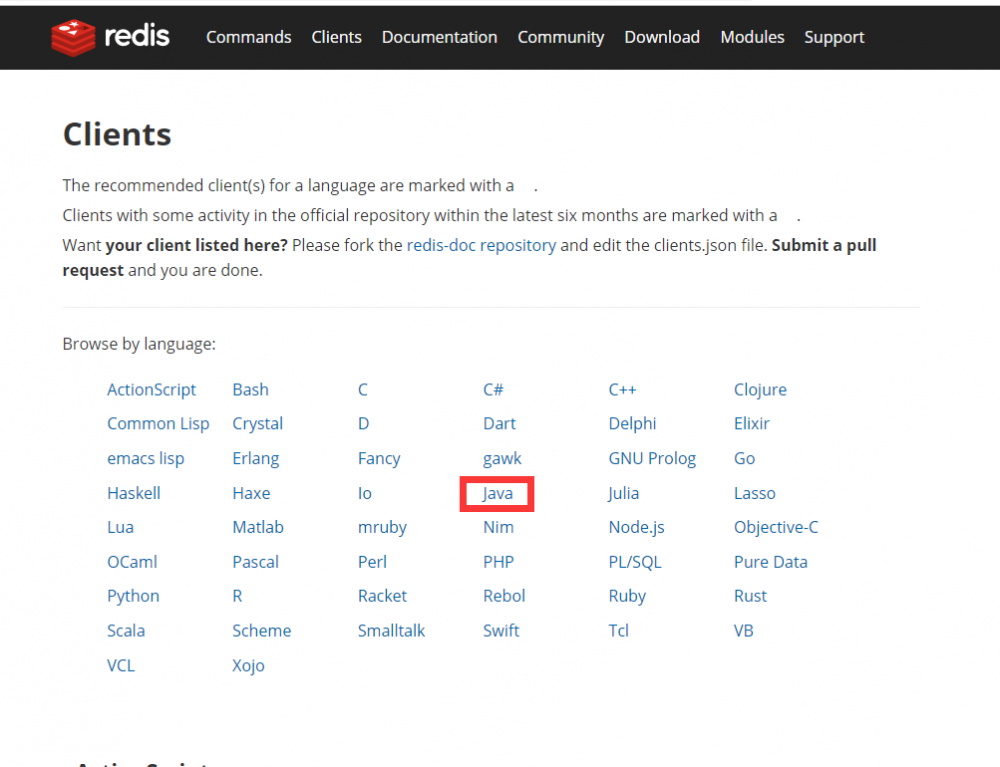This screenshot has width=1000, height=767.
Task: Select the Crystal language link
Action: tap(258, 424)
